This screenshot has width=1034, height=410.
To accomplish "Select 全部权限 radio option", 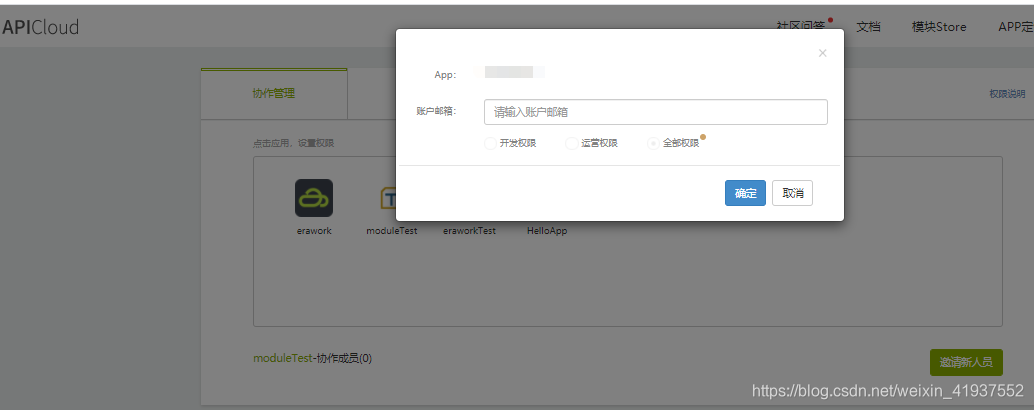I will click(653, 143).
